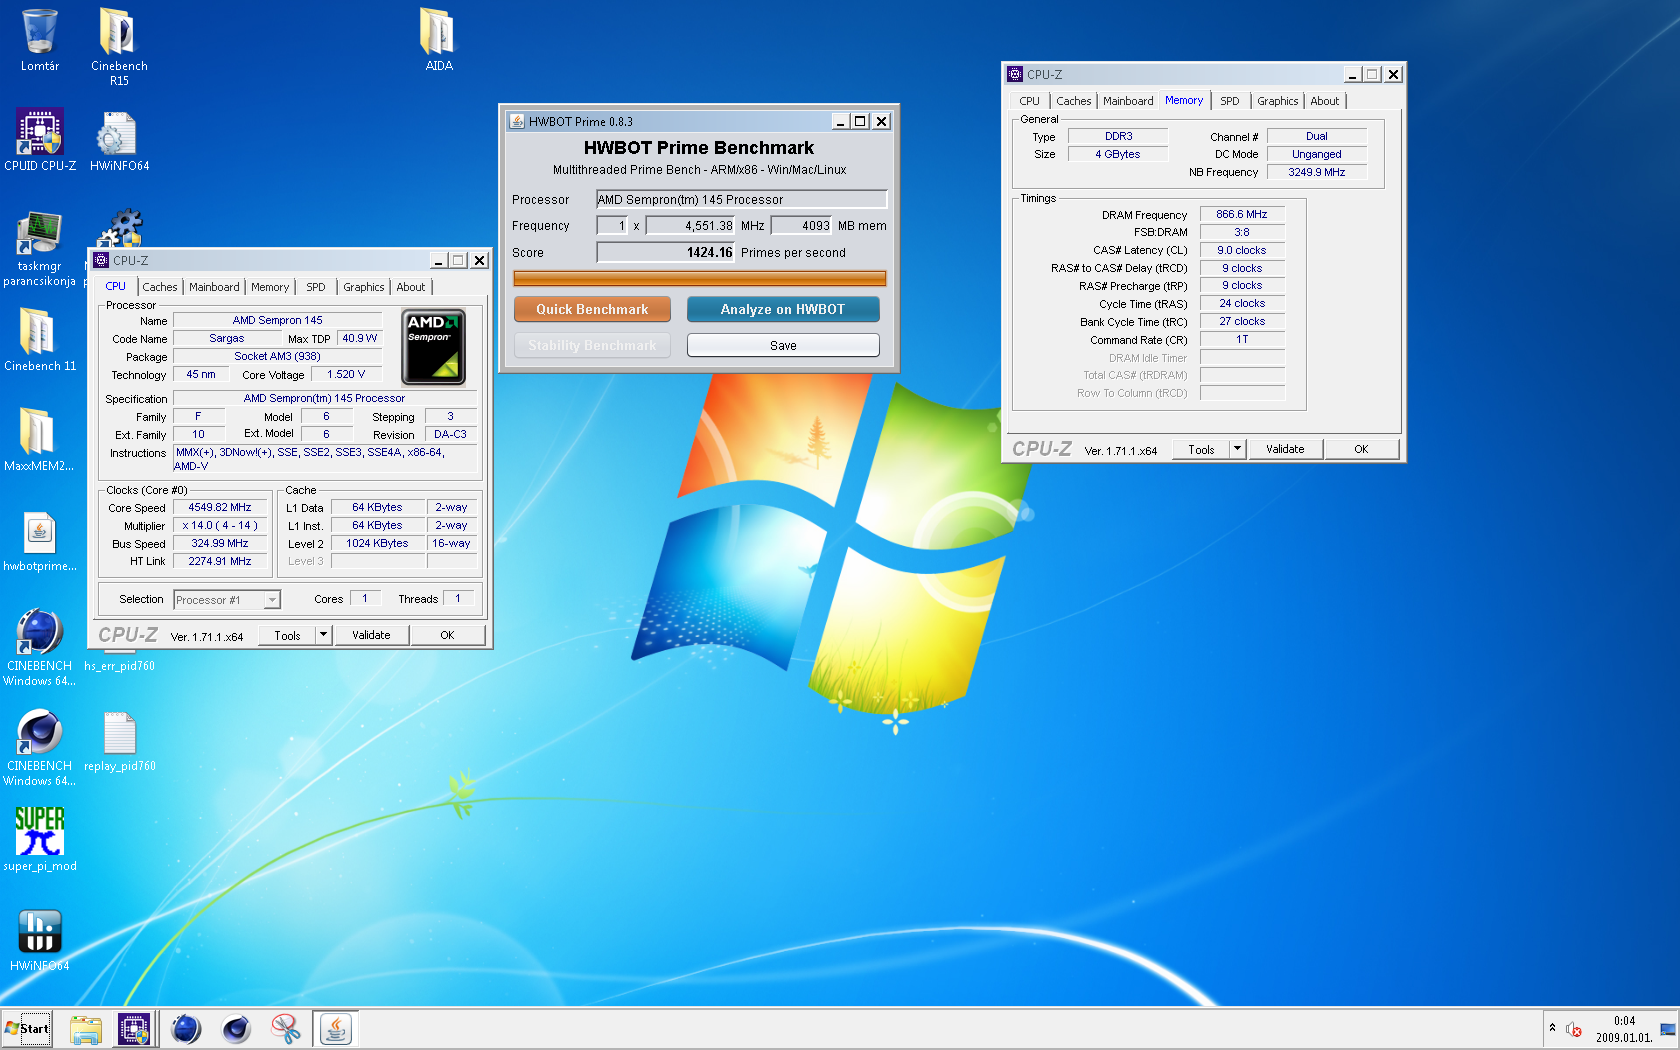Start the Quick Benchmark

(592, 309)
